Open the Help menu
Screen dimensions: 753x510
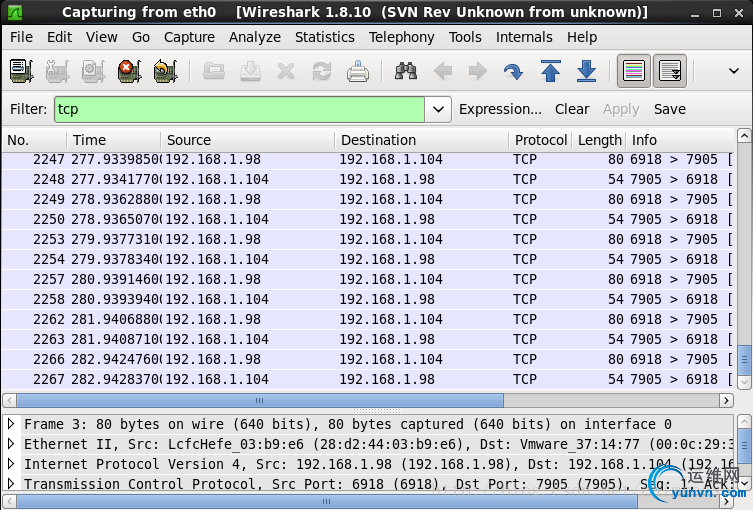click(x=582, y=37)
